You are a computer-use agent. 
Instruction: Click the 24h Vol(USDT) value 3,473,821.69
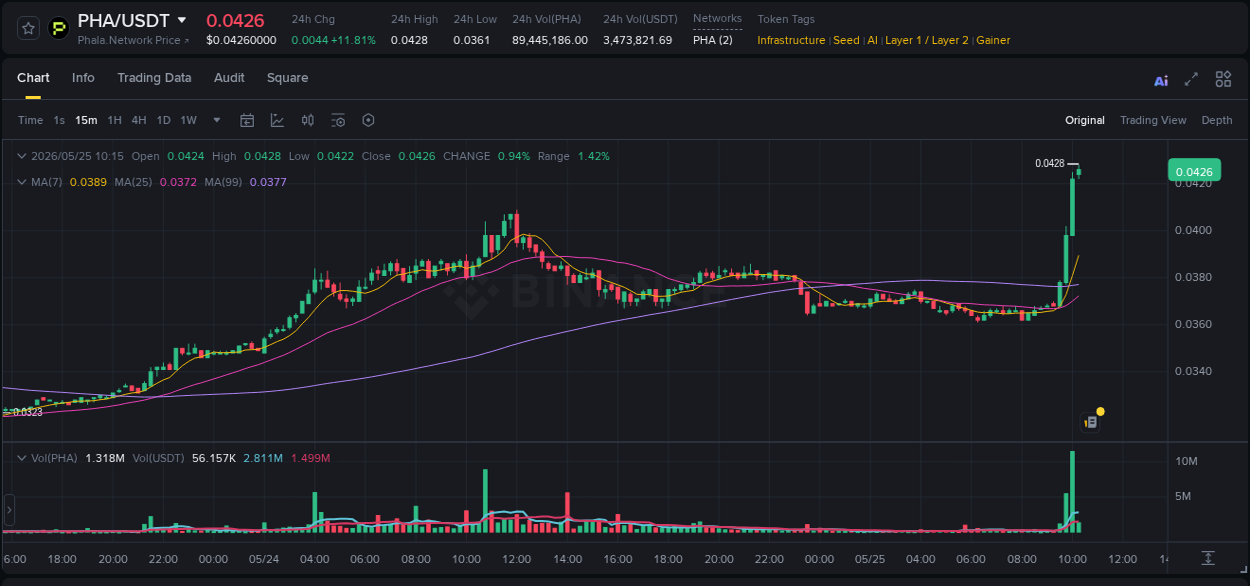pyautogui.click(x=638, y=40)
